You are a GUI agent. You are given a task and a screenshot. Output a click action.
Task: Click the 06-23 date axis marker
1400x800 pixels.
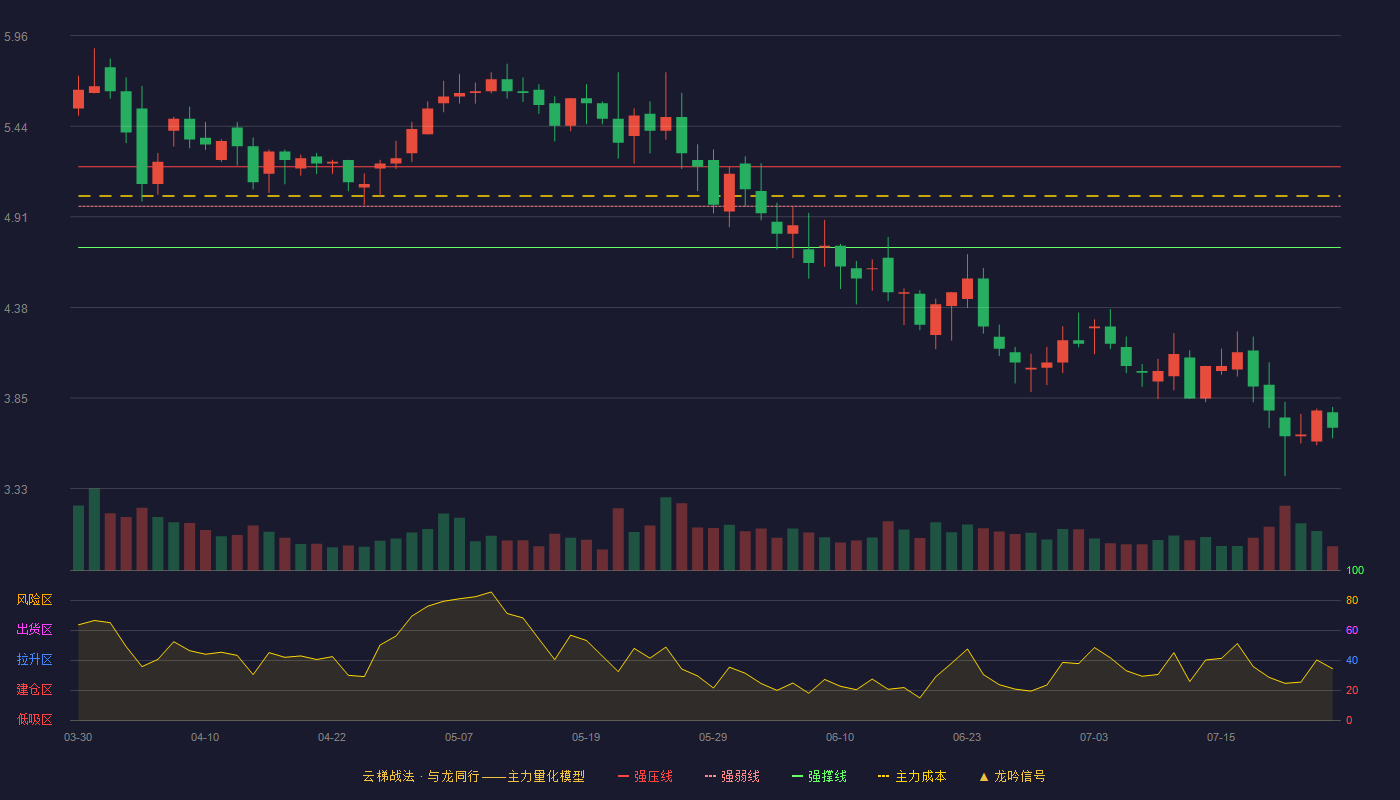pos(967,737)
